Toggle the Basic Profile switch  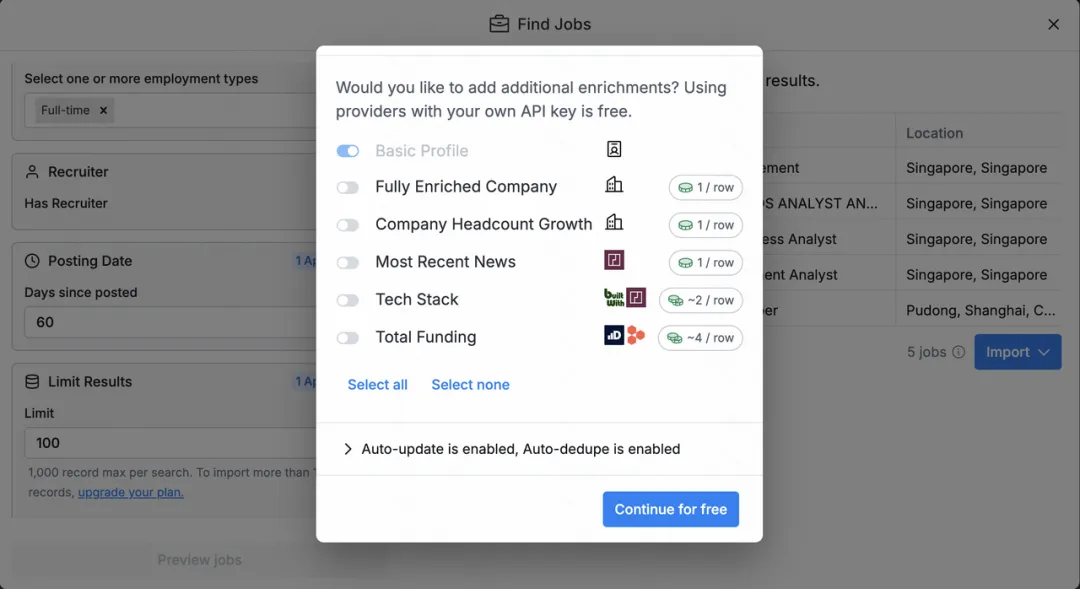(348, 151)
